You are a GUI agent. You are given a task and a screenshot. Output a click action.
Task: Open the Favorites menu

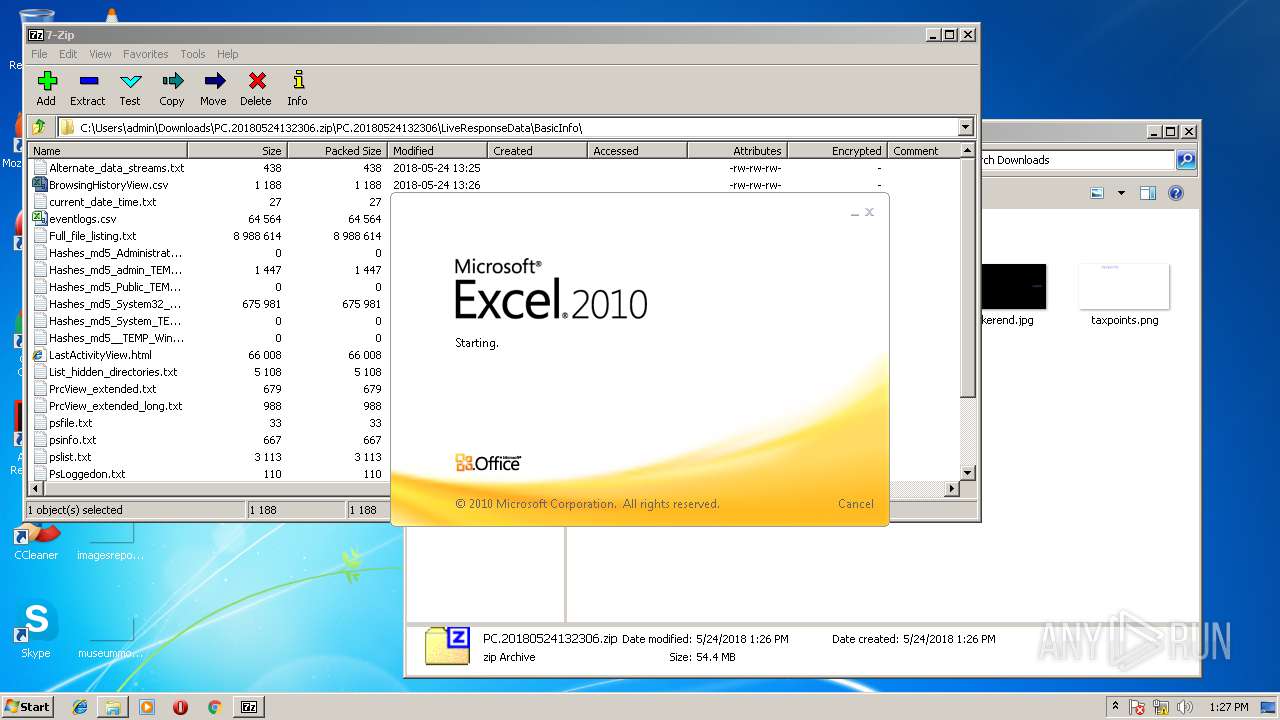146,54
